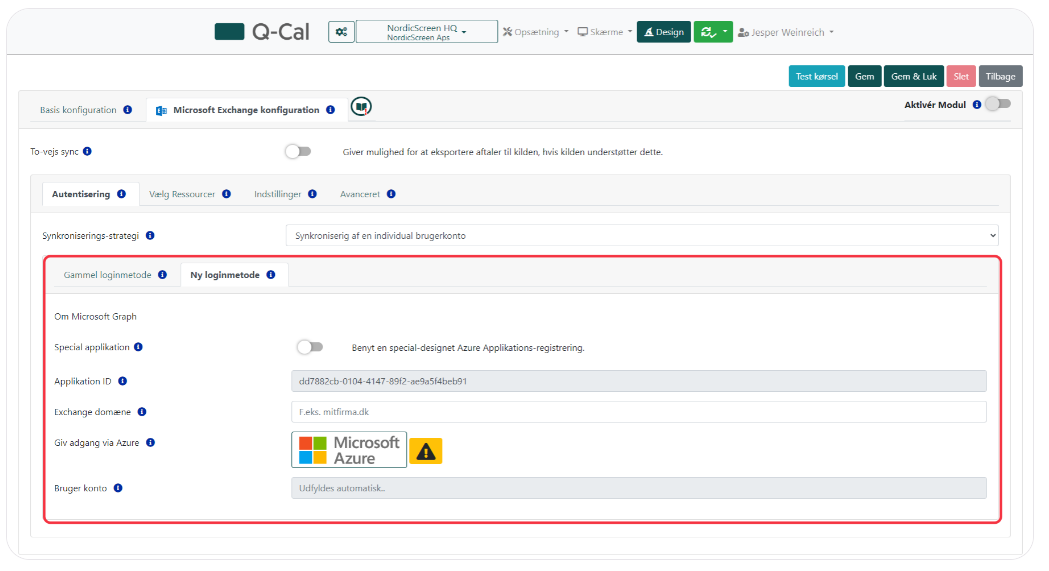Click info icon next to Autentisering
This screenshot has height=571, width=1049.
[121, 194]
